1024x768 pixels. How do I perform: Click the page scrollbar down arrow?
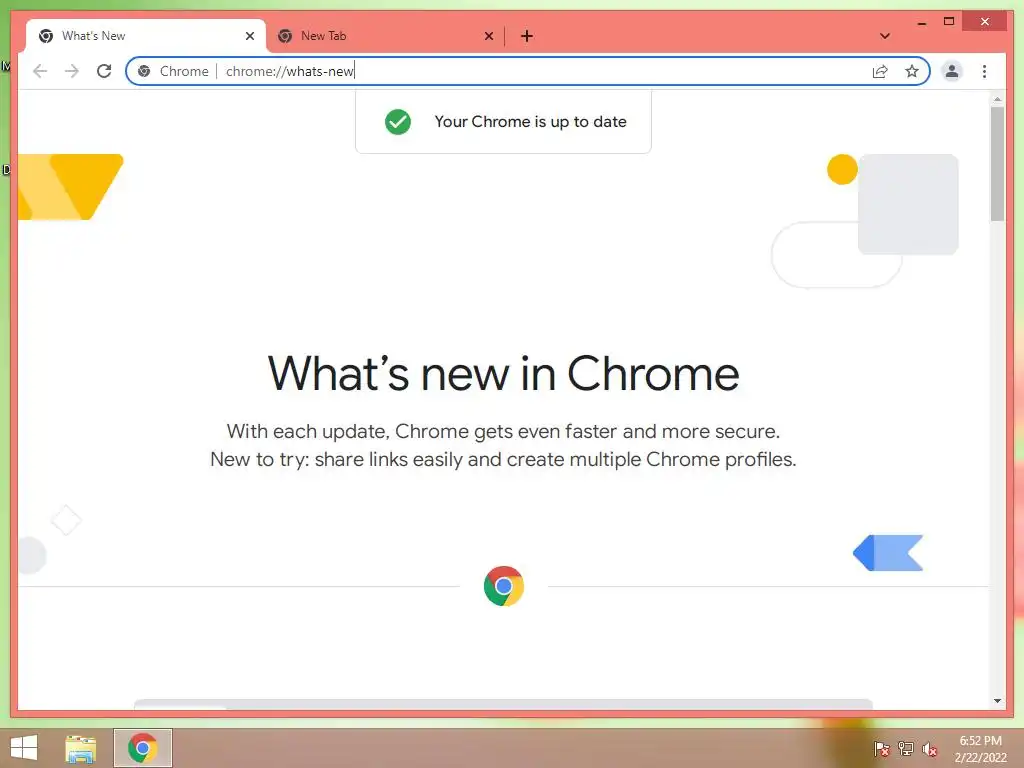coord(997,701)
